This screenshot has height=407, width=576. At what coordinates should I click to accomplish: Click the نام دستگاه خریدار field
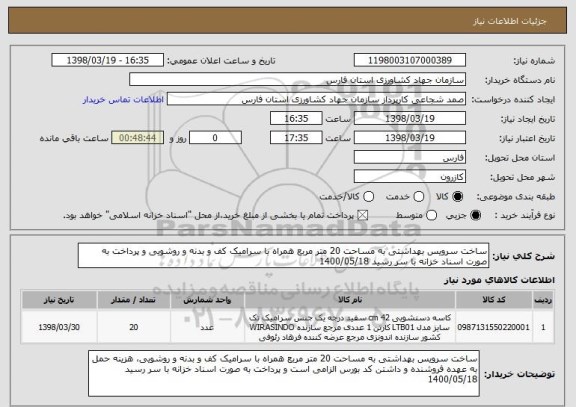pos(298,80)
